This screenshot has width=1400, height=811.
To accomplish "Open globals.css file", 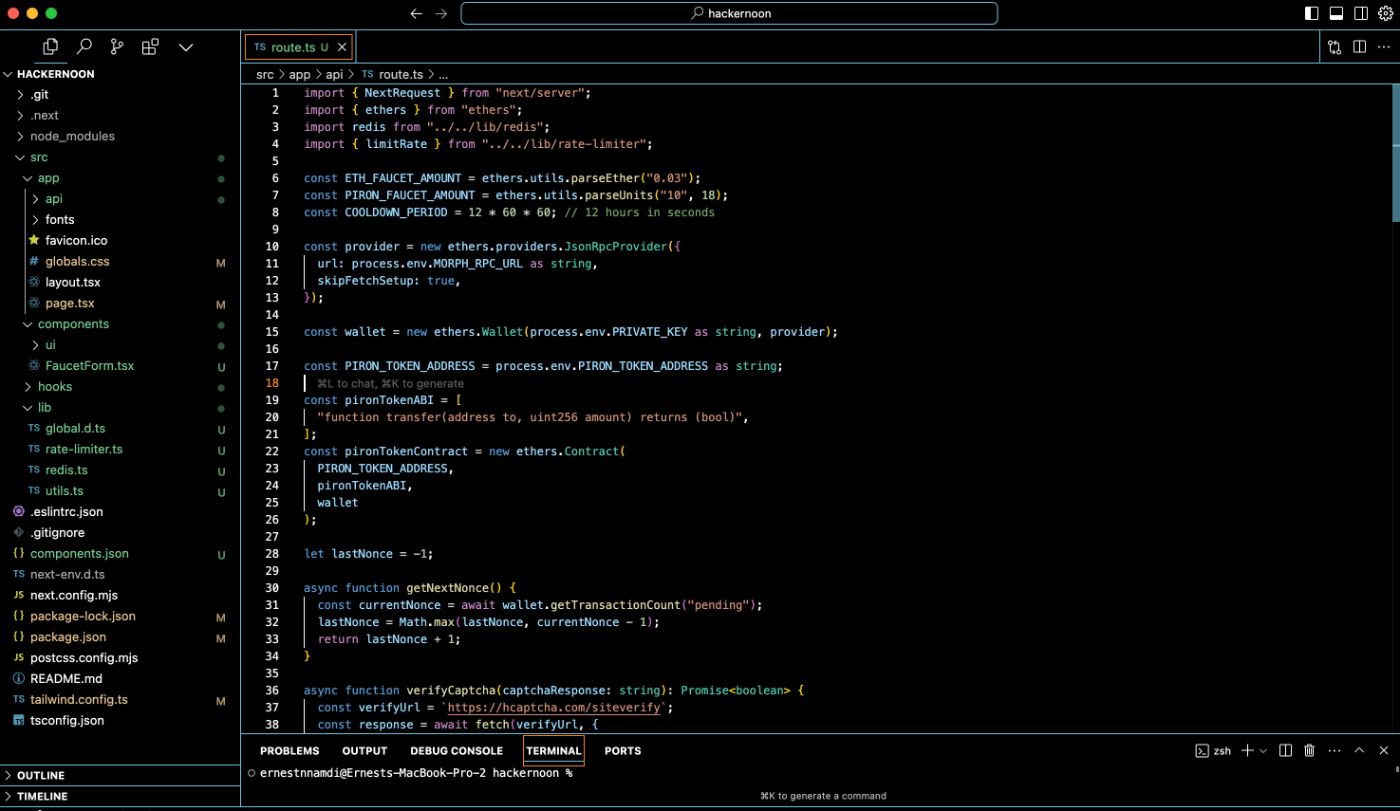I will point(120,261).
